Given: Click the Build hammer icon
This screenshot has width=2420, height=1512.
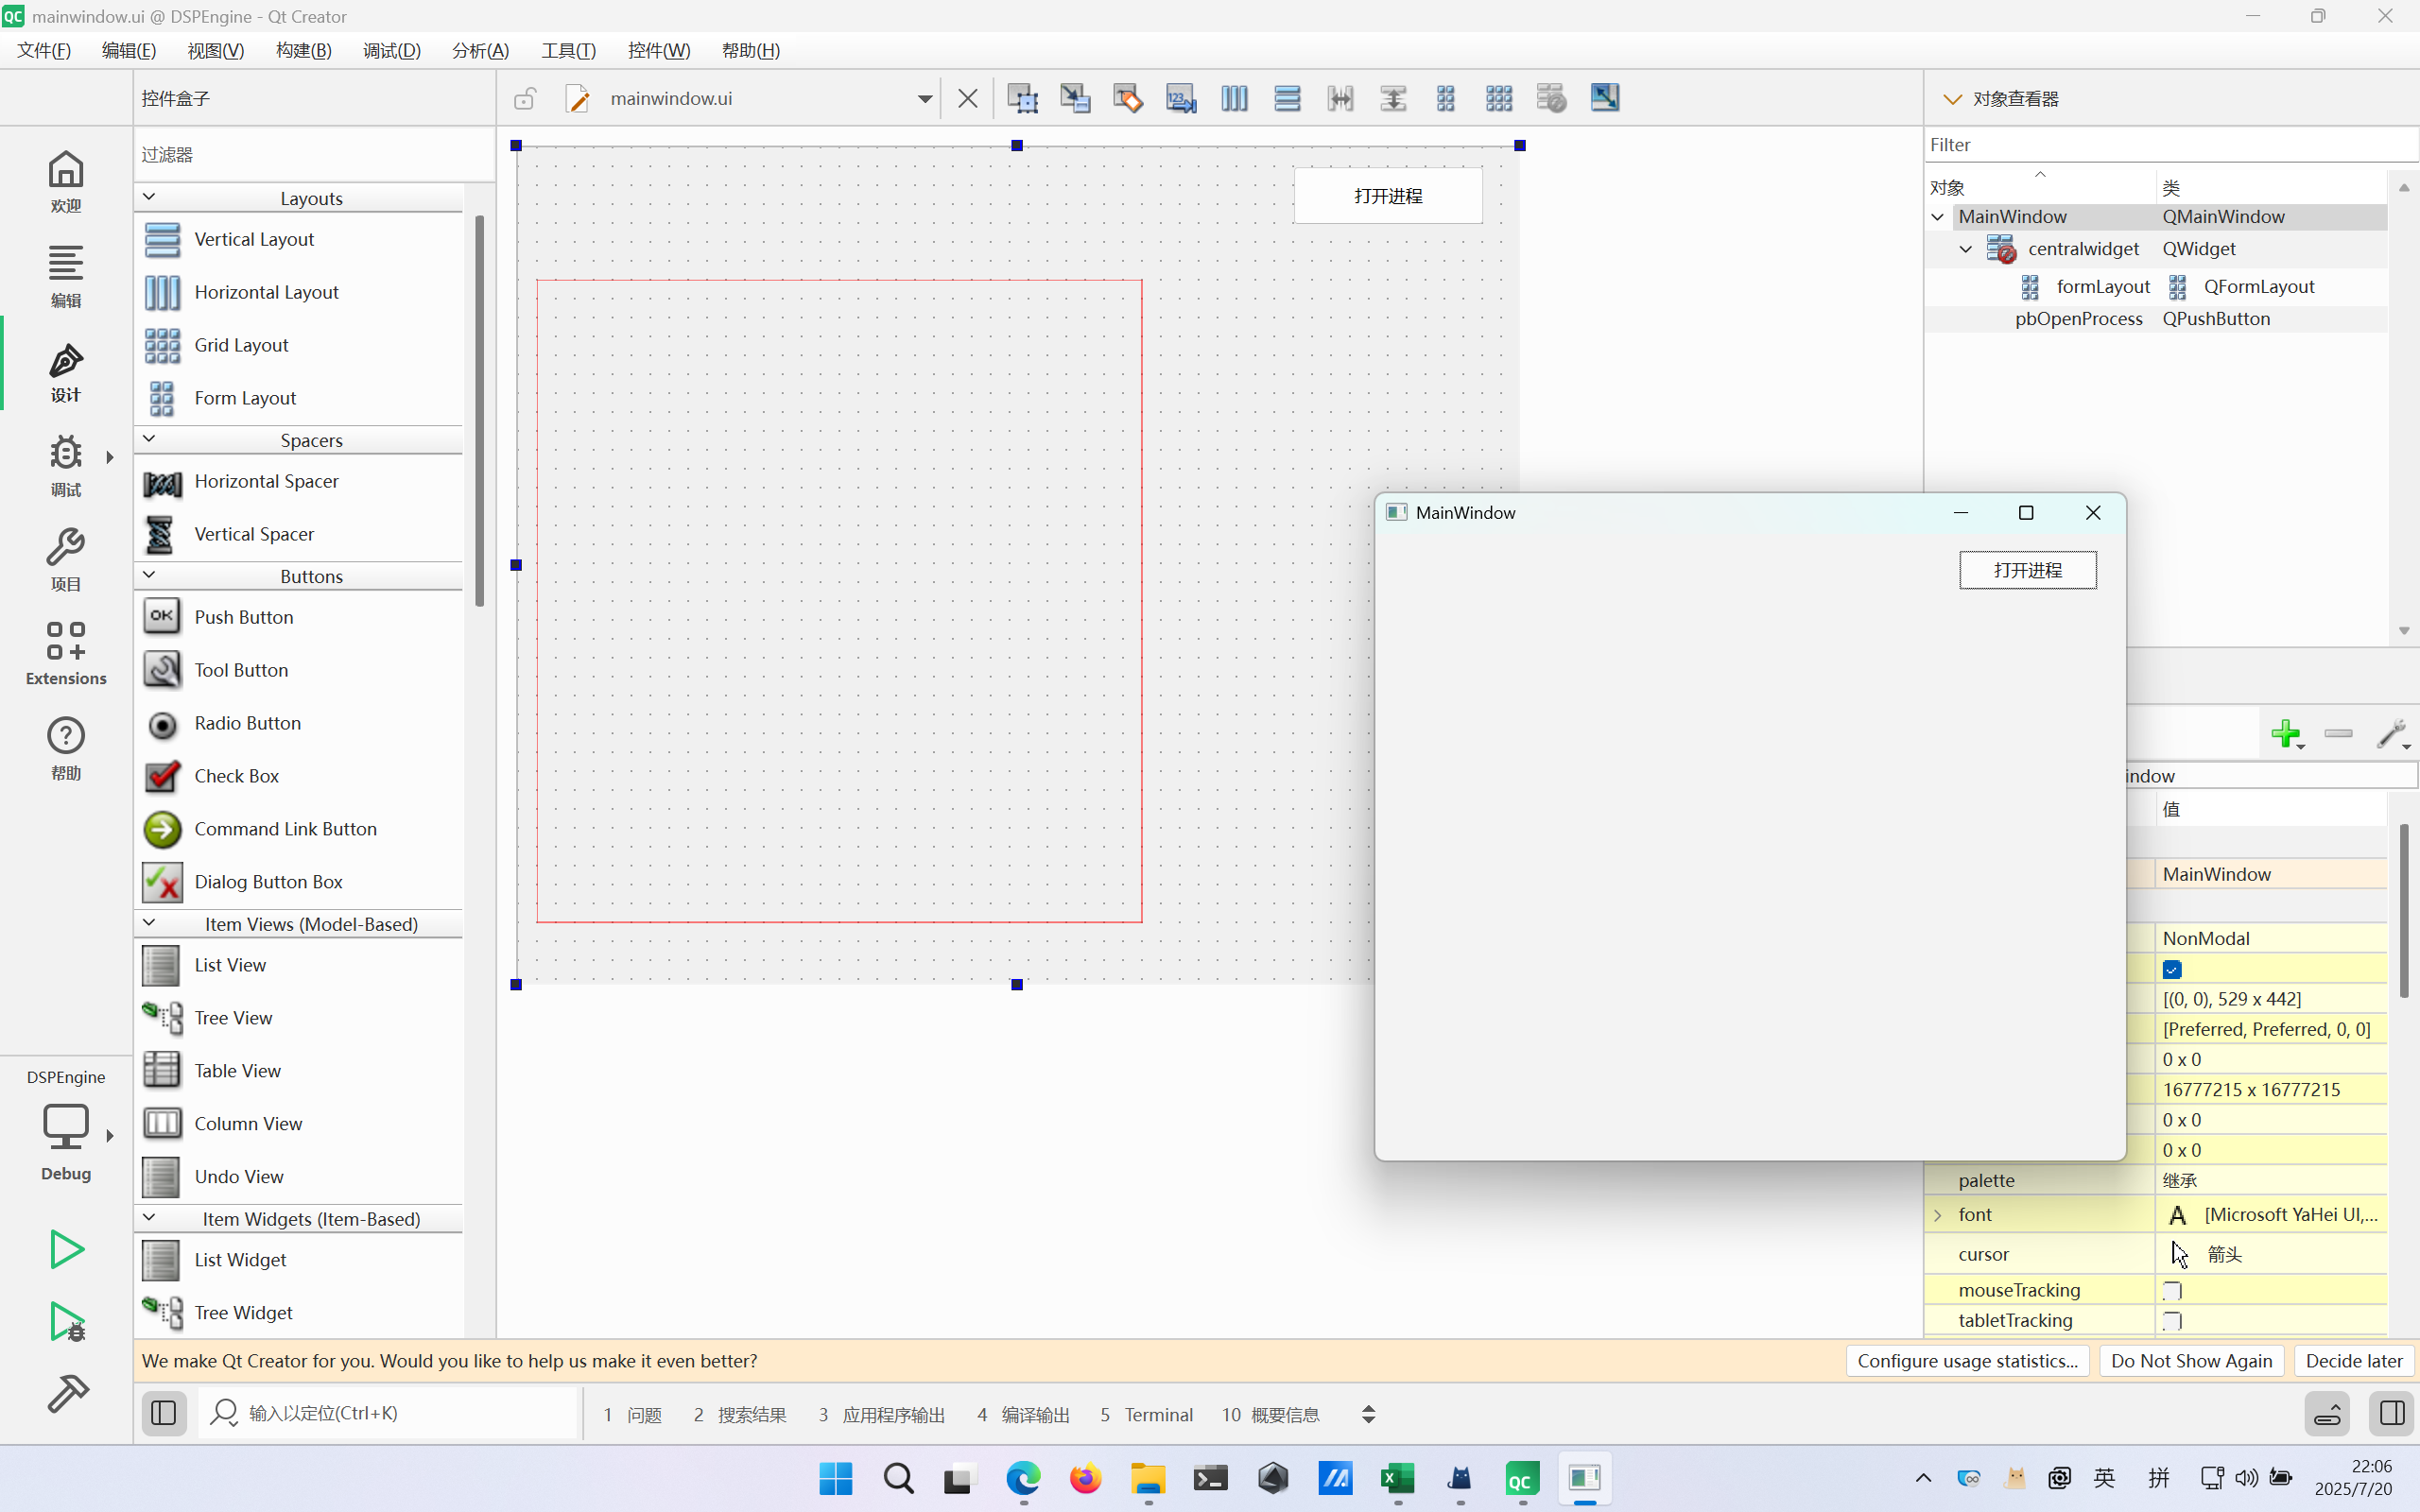Looking at the screenshot, I should click(66, 1392).
